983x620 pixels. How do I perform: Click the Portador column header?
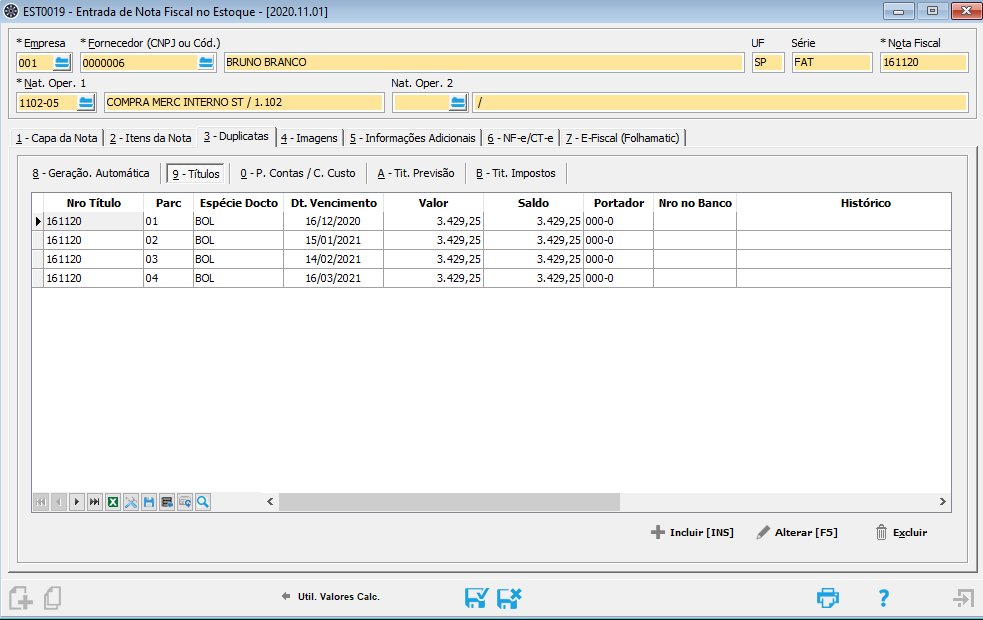(619, 203)
